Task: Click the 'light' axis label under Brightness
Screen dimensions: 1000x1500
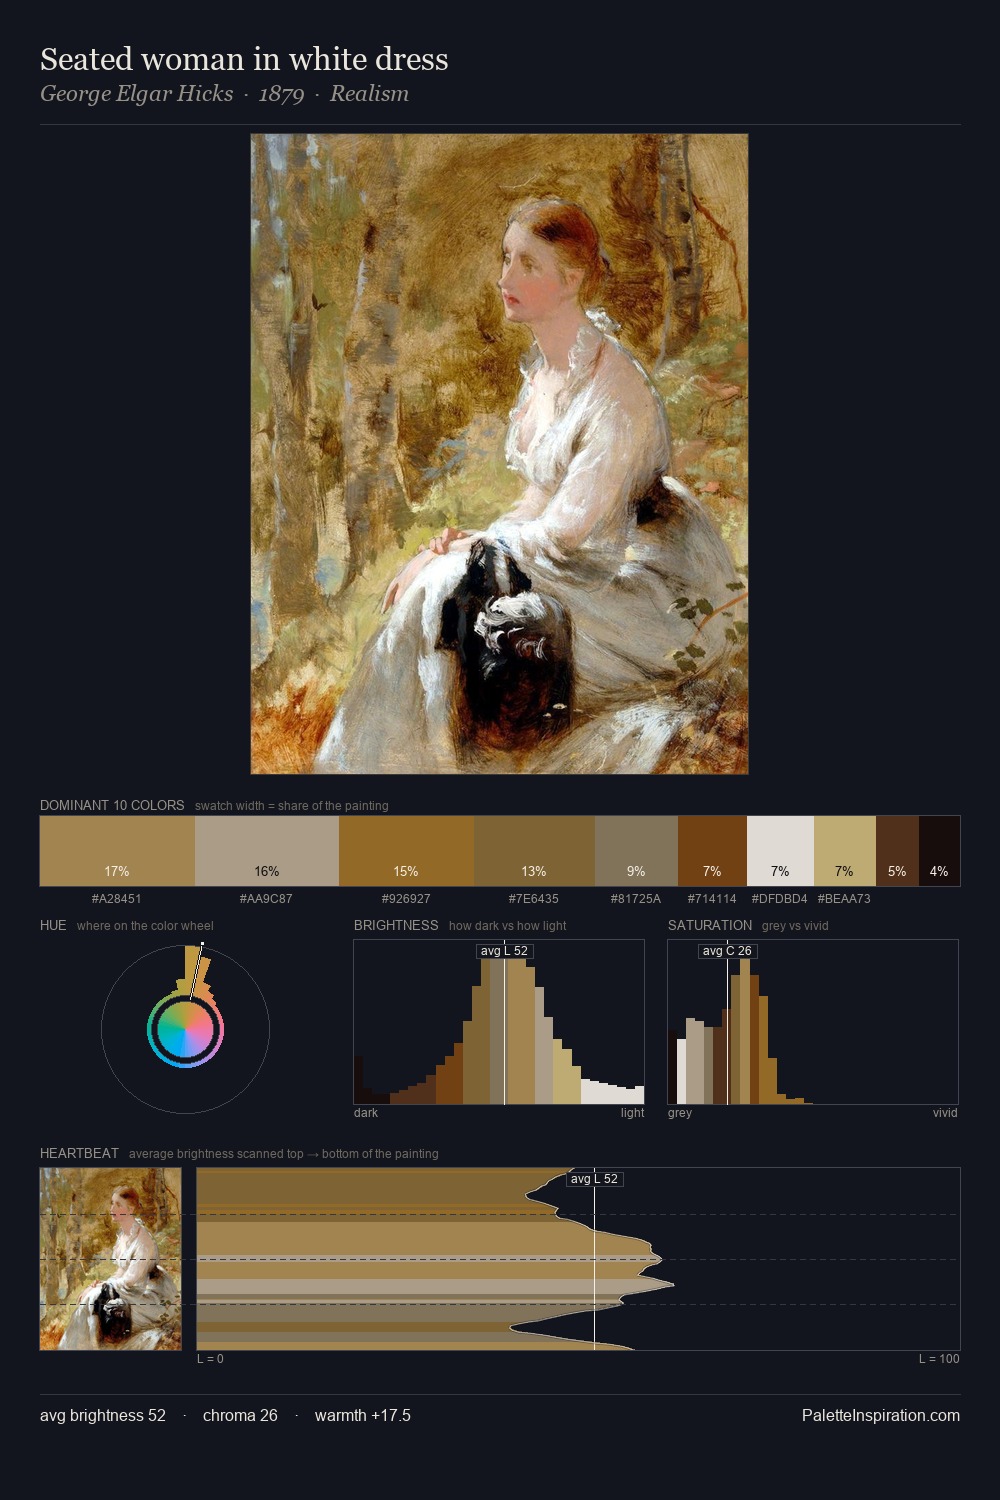Action: coord(633,1113)
